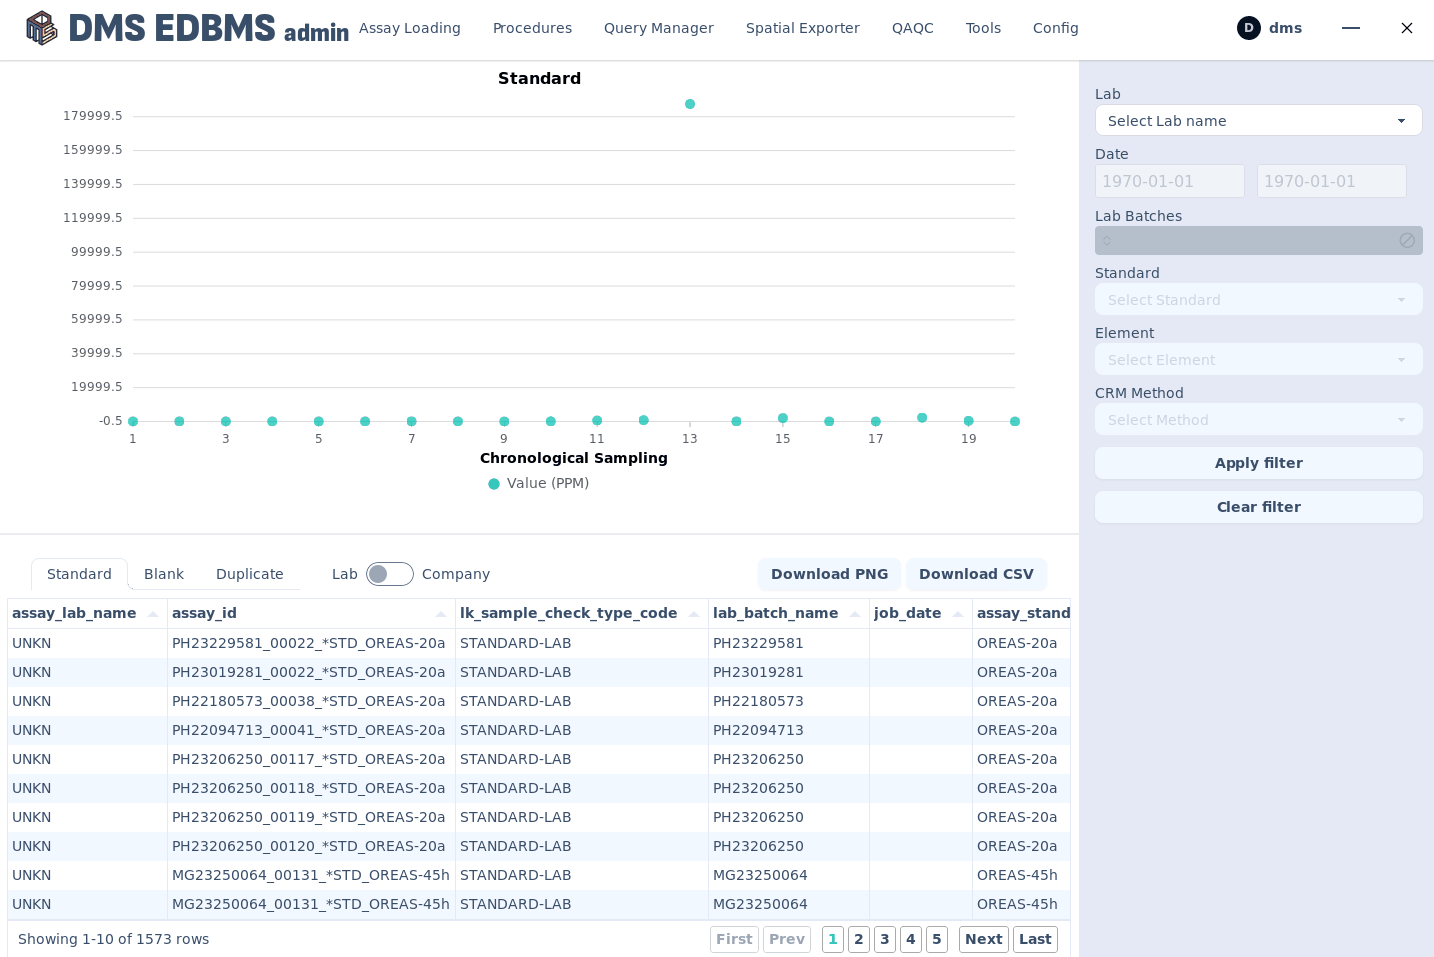Go to page 3 of results

tap(884, 939)
